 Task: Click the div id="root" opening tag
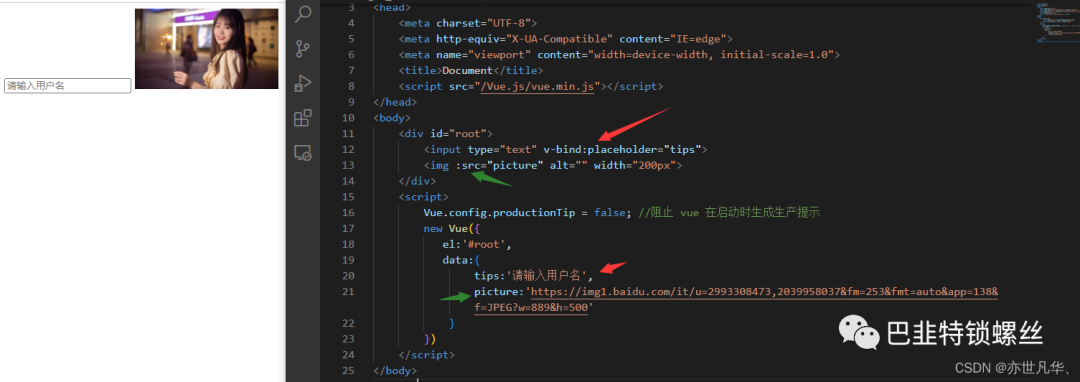click(446, 134)
